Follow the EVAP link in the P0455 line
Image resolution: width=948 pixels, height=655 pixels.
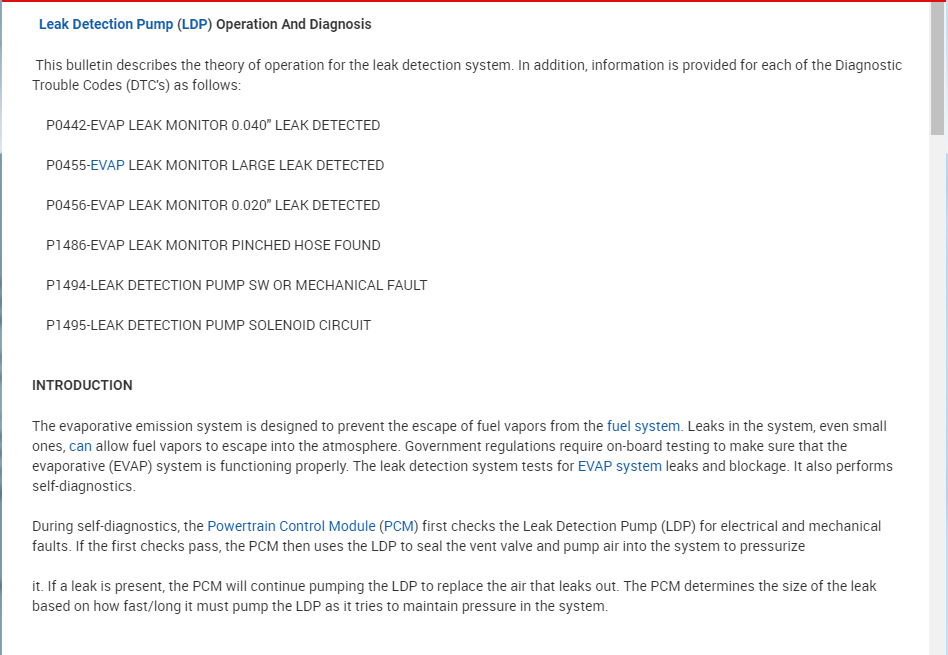tap(107, 165)
